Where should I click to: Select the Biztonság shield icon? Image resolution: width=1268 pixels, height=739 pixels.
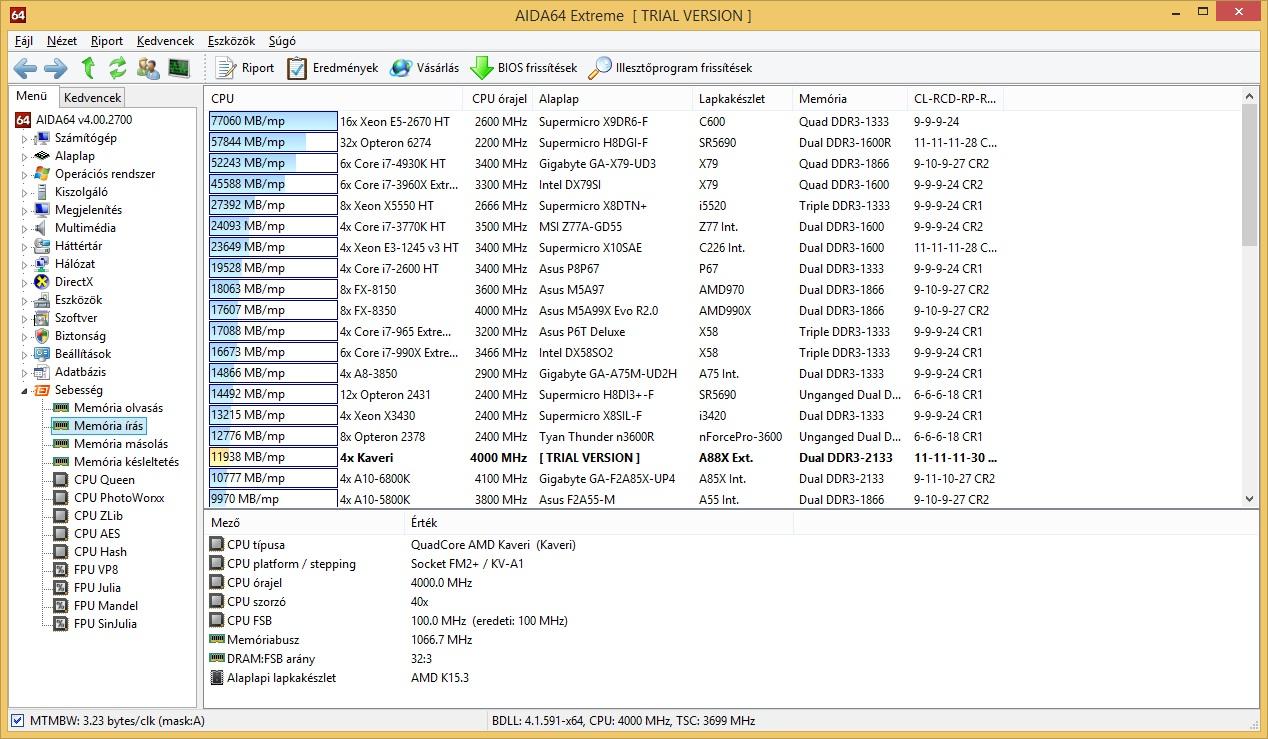pos(41,336)
